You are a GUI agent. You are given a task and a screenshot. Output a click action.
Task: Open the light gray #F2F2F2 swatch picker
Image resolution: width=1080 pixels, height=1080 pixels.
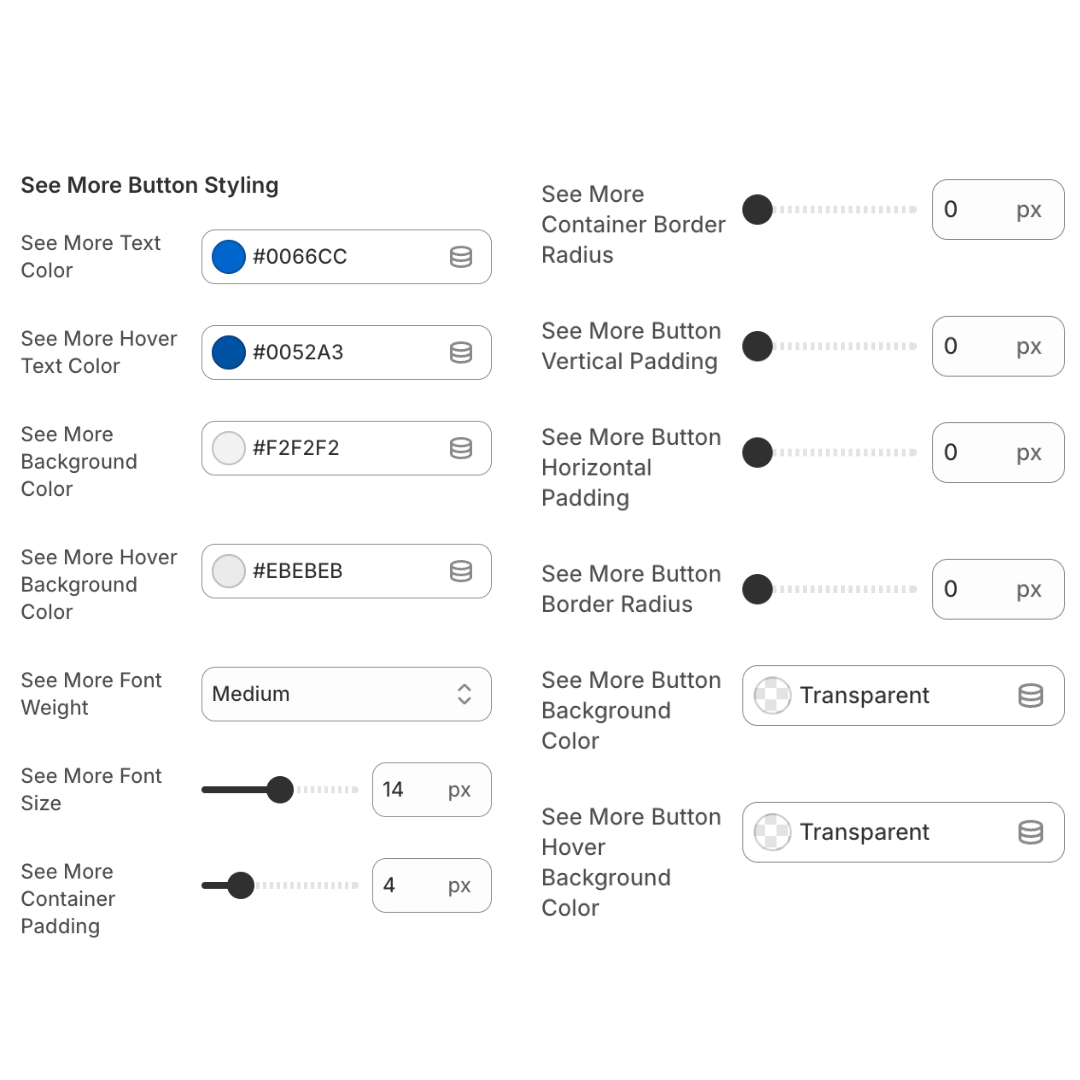[229, 448]
